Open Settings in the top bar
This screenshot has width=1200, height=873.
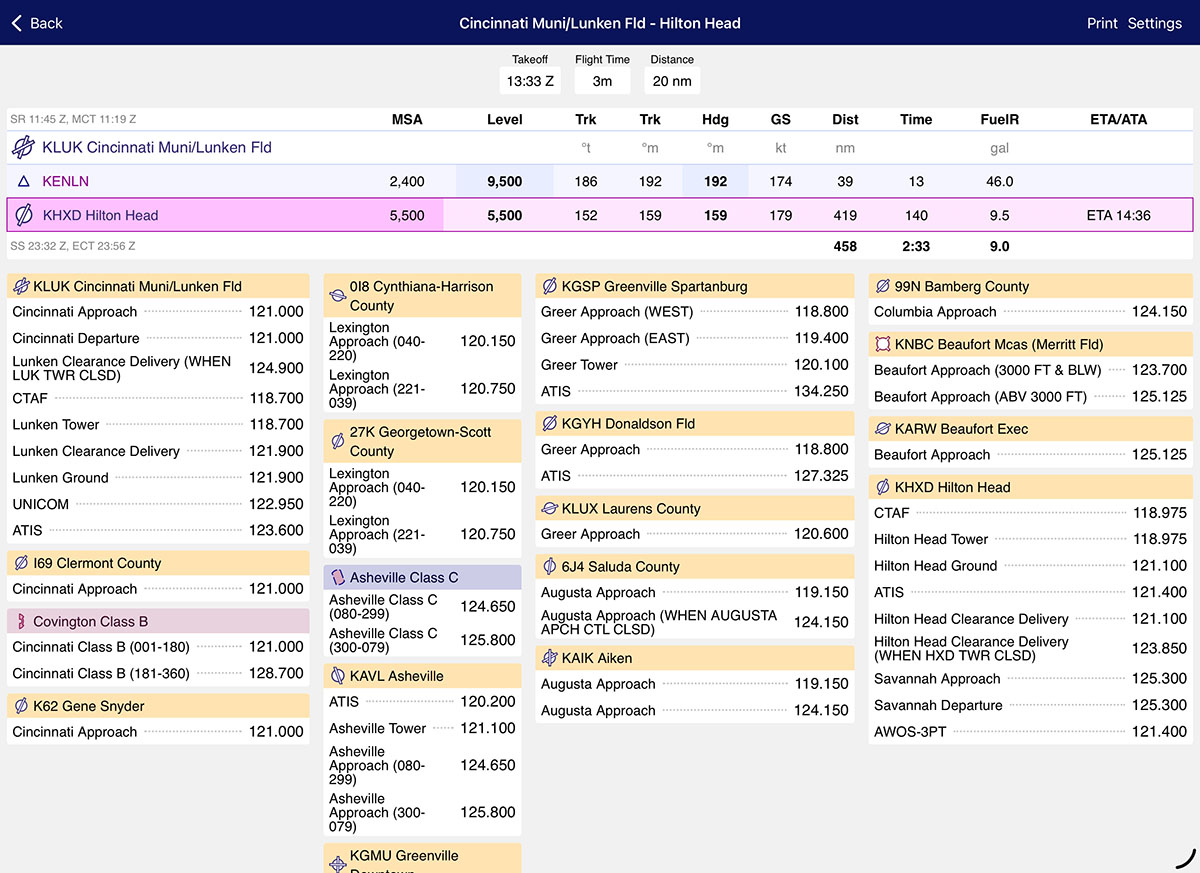click(x=1154, y=23)
